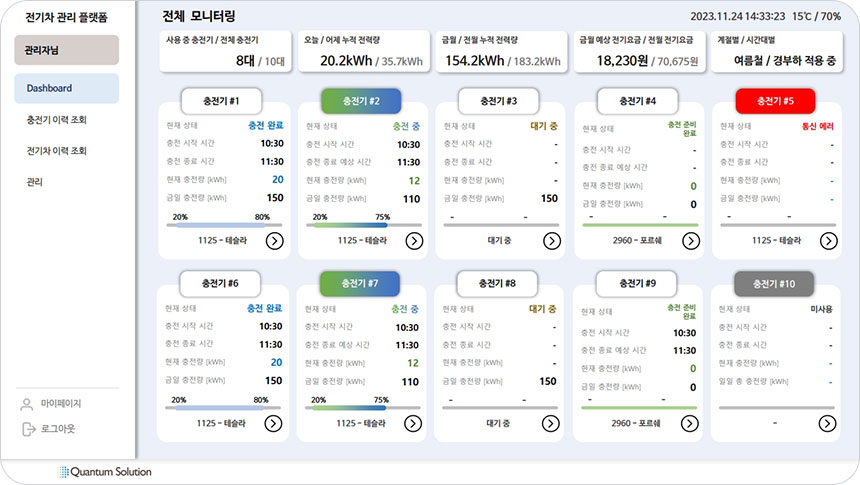Image resolution: width=860 pixels, height=485 pixels.
Task: Click arrow icon on 충전기 #3 card
Action: 551,240
